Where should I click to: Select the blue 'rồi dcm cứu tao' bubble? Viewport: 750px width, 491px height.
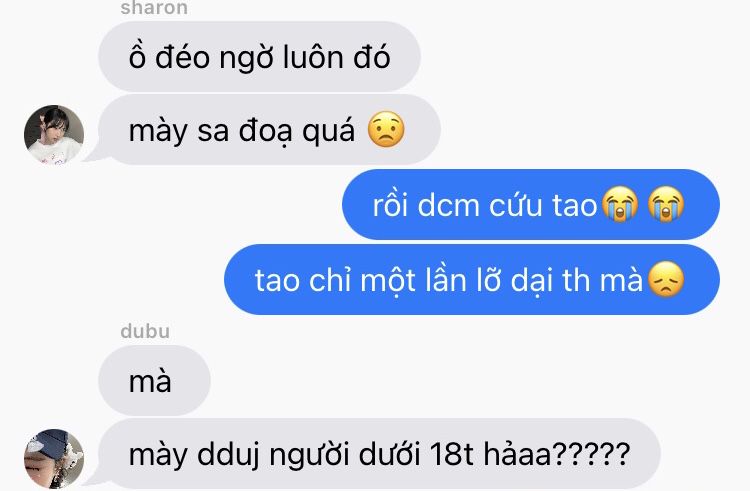coord(531,205)
